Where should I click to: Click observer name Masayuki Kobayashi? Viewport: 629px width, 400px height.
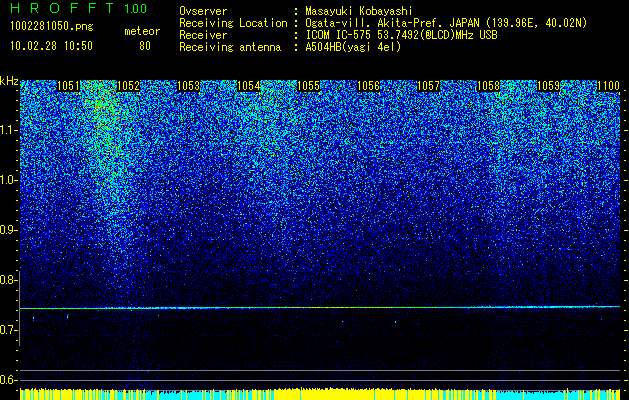click(359, 11)
